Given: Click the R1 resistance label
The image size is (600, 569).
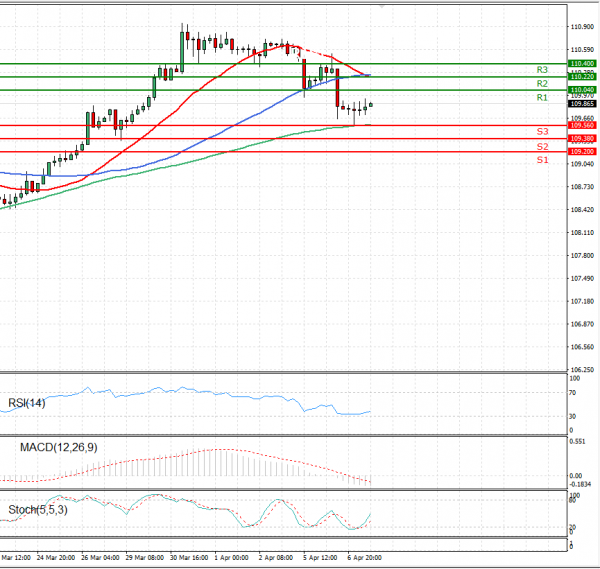Looking at the screenshot, I should pos(541,98).
